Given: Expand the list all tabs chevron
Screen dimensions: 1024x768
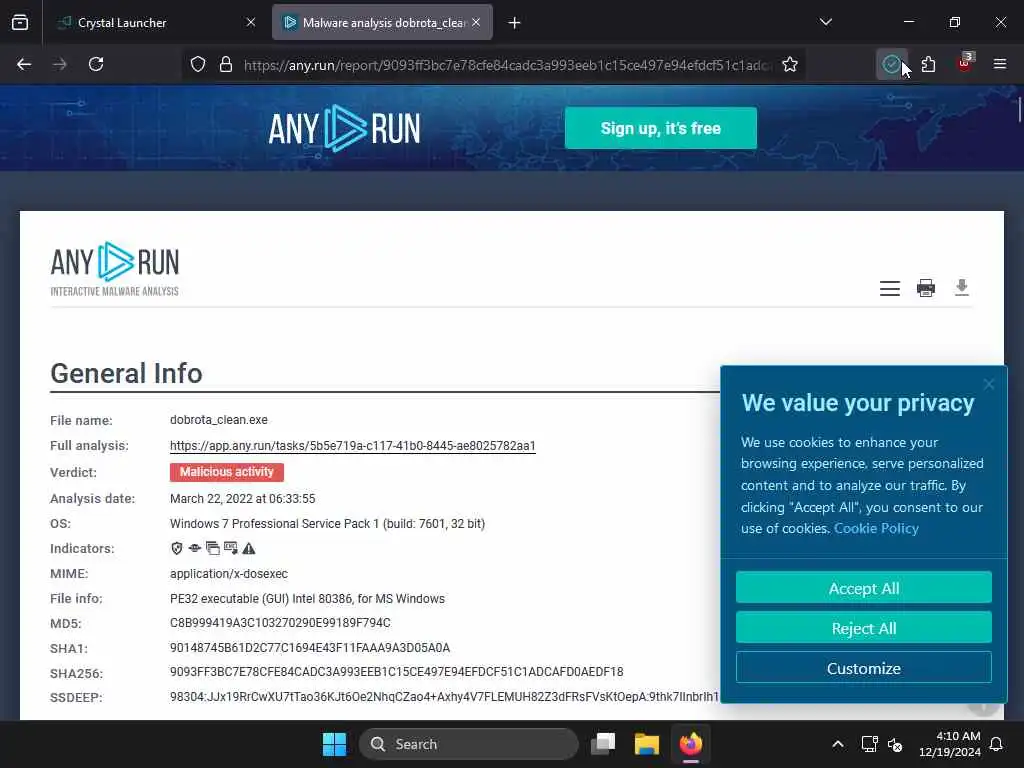Looking at the screenshot, I should pos(825,22).
